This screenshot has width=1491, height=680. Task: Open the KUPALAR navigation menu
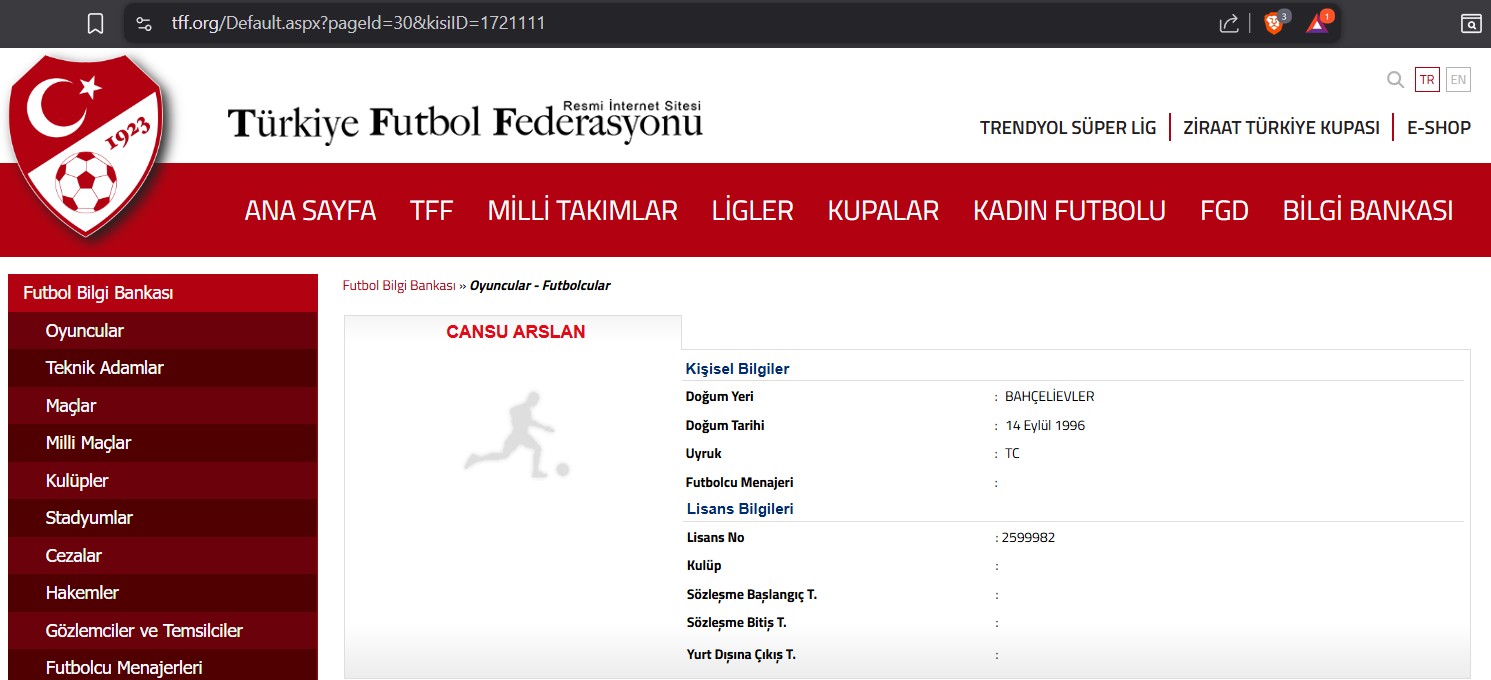click(x=883, y=210)
